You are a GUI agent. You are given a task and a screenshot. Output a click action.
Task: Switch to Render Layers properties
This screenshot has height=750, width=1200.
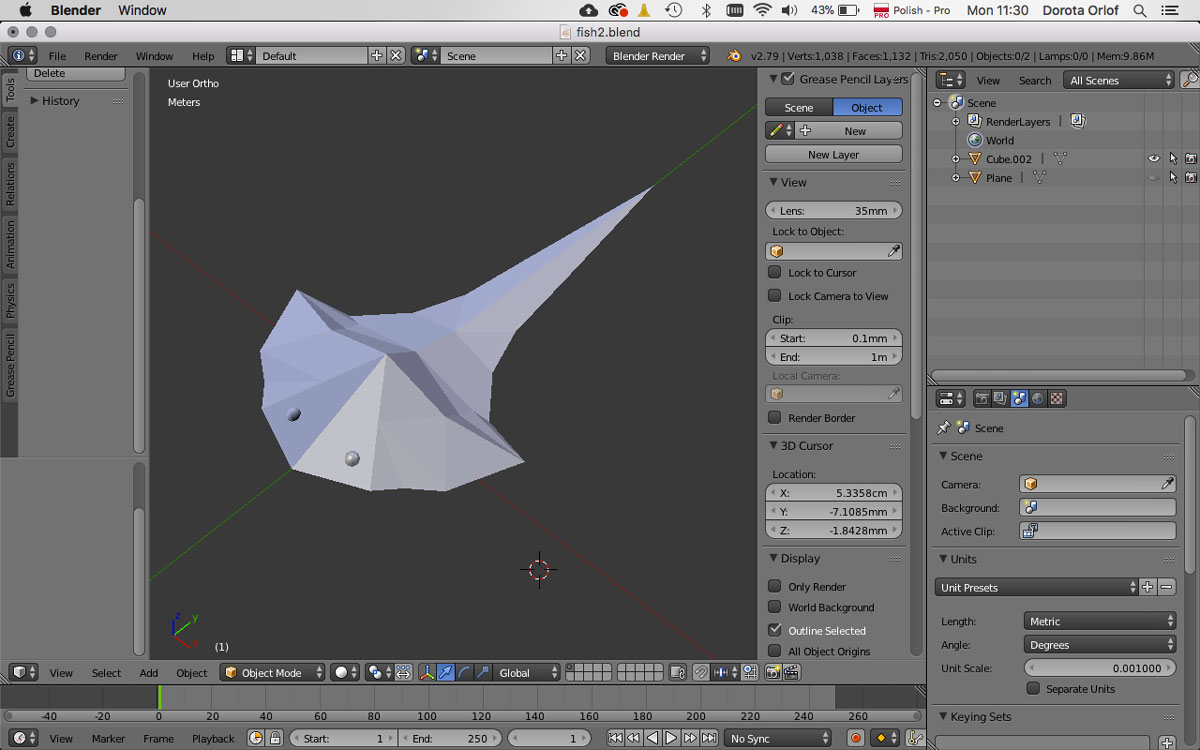[x=1000, y=398]
